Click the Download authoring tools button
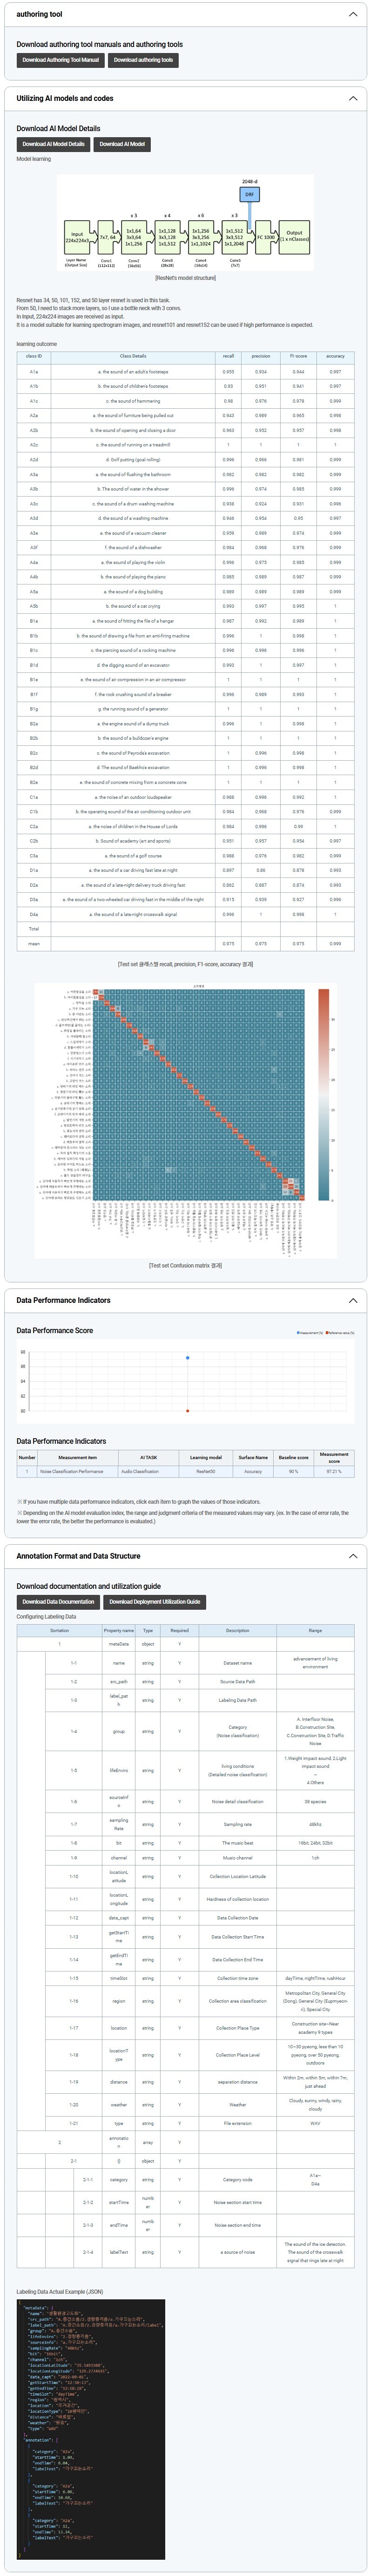 (x=143, y=60)
